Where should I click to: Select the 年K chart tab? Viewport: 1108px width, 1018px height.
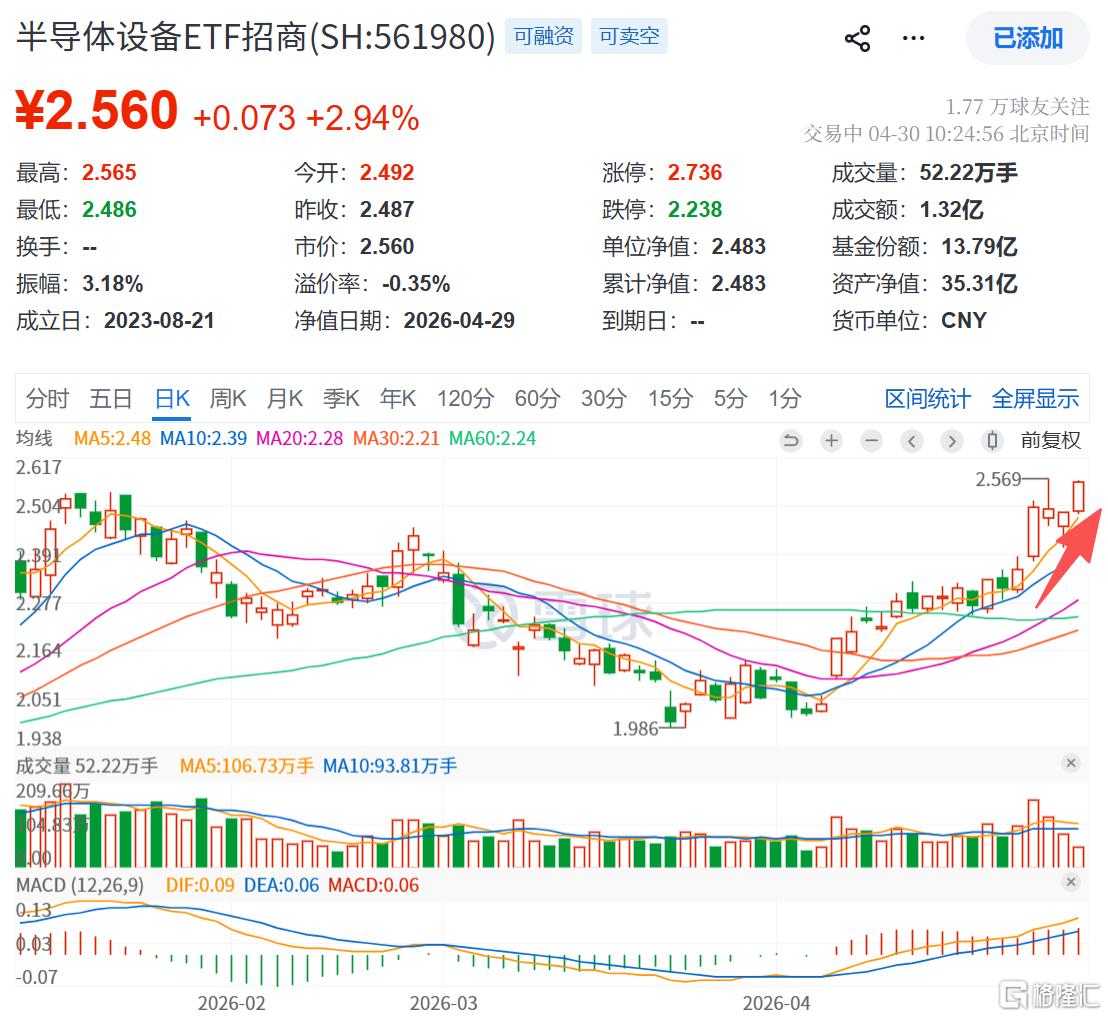click(398, 398)
